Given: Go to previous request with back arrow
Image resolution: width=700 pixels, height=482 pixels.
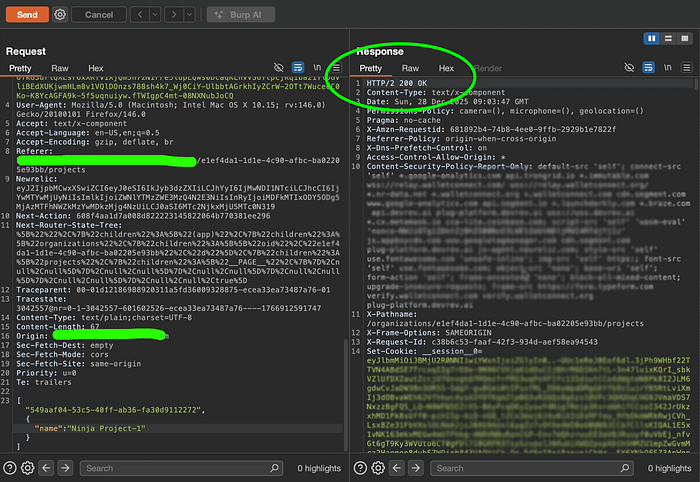Looking at the screenshot, I should [x=140, y=15].
